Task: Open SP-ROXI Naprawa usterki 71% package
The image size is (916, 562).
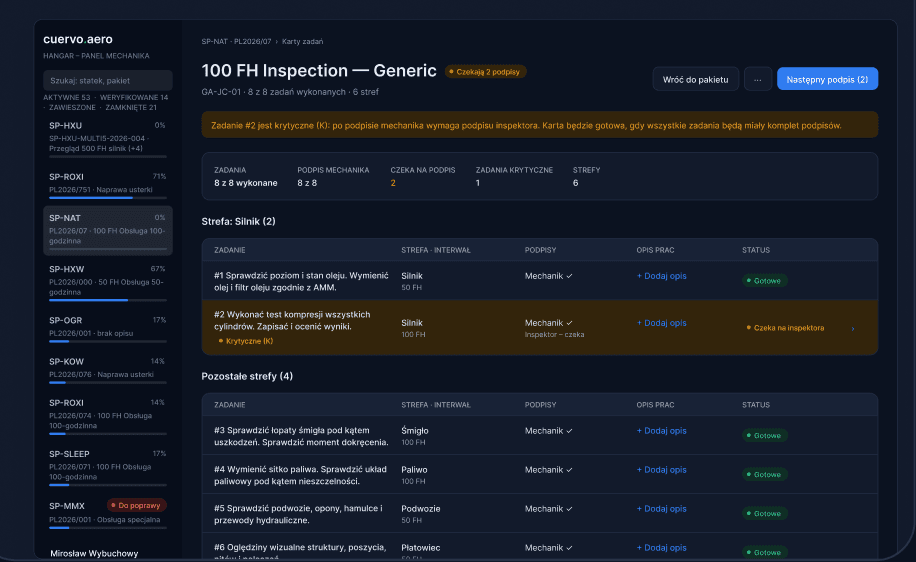Action: point(107,184)
